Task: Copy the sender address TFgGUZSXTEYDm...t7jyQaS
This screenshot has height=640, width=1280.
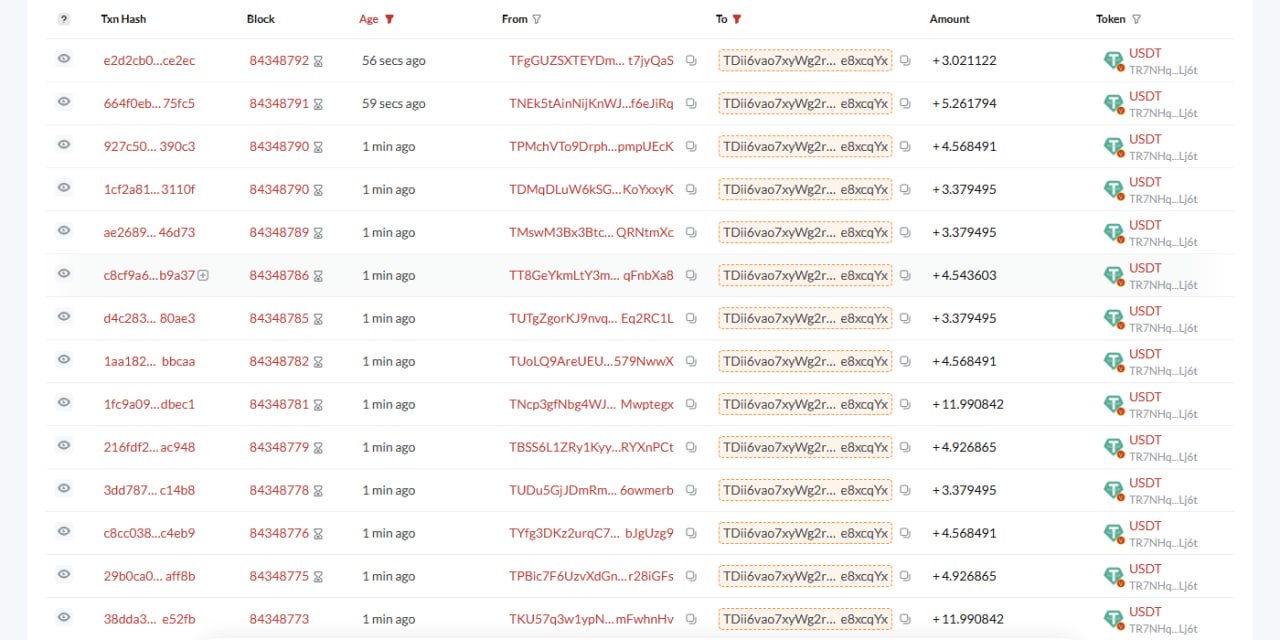Action: 691,61
